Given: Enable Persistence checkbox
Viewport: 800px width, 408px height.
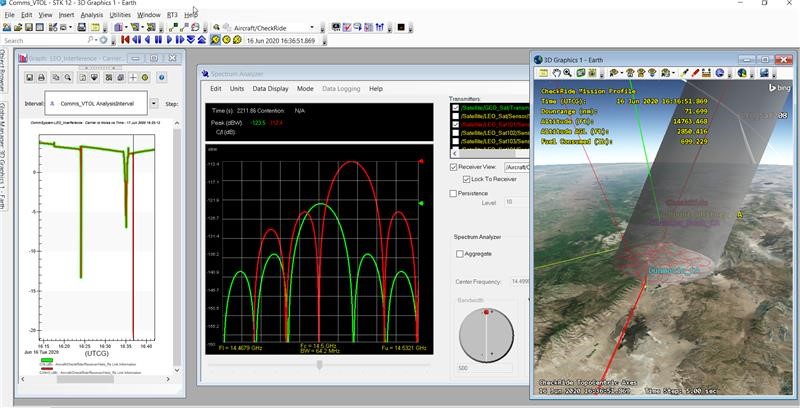Looking at the screenshot, I should 453,193.
